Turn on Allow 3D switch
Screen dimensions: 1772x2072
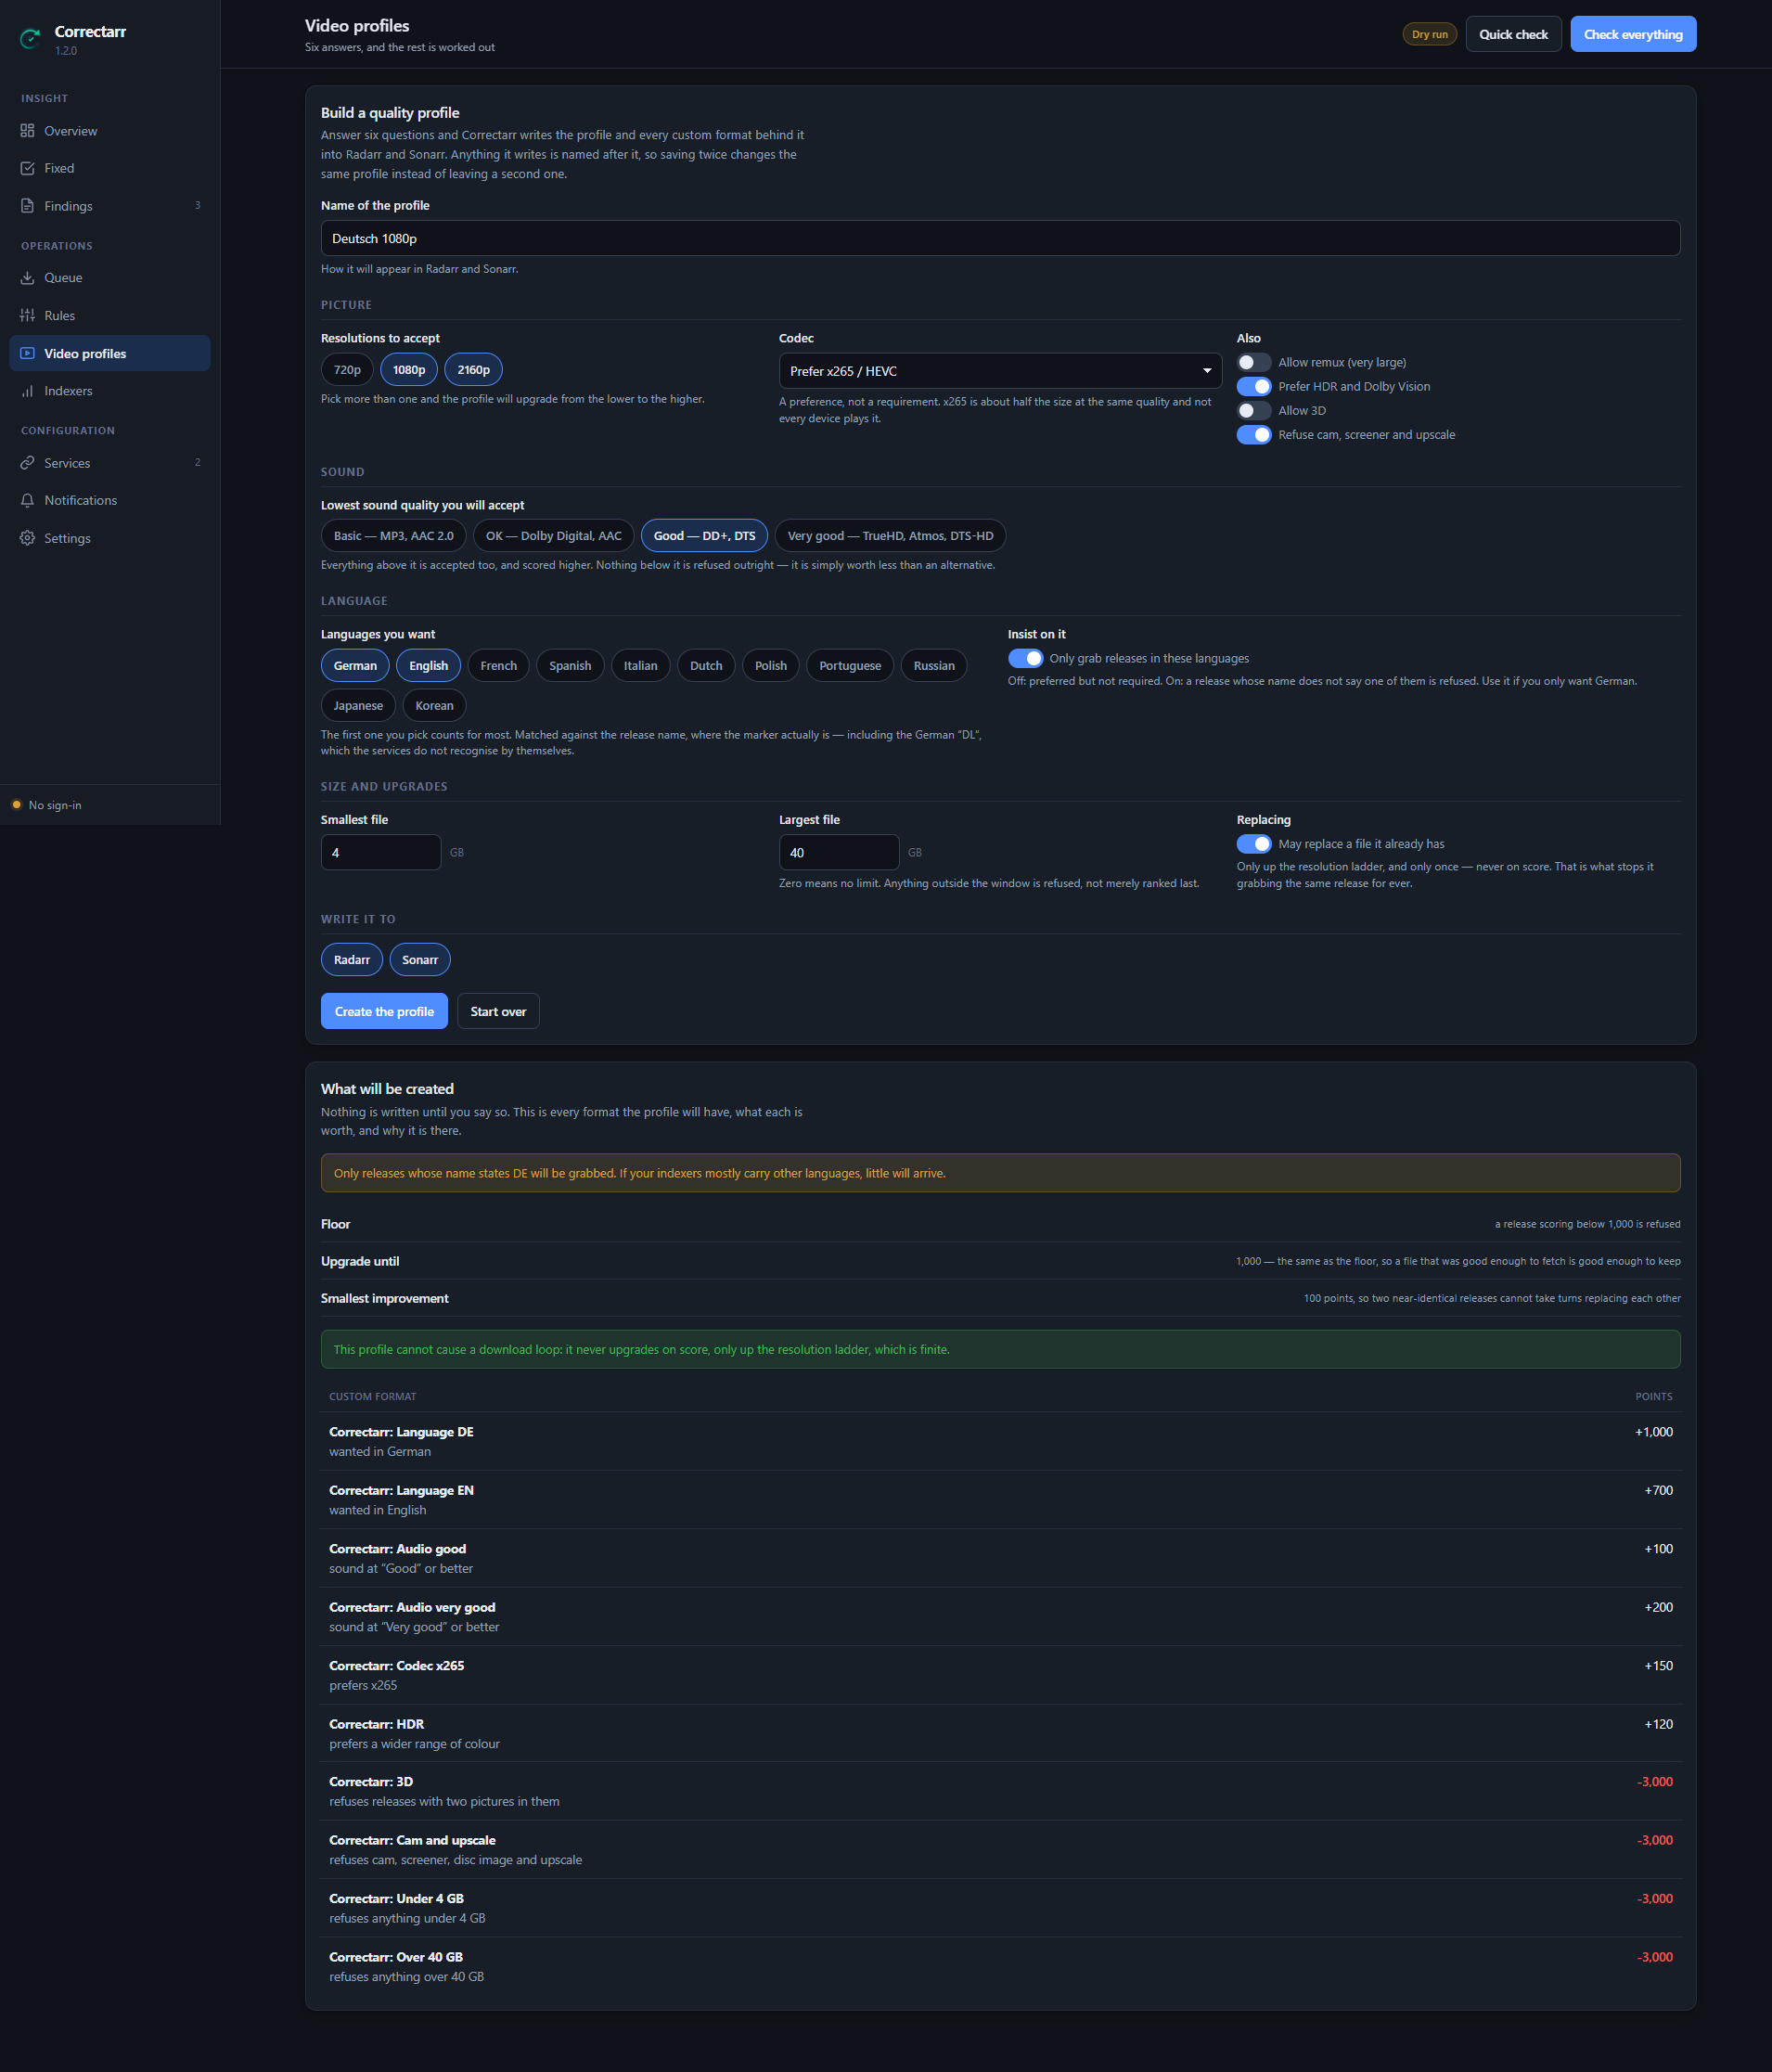(1253, 410)
